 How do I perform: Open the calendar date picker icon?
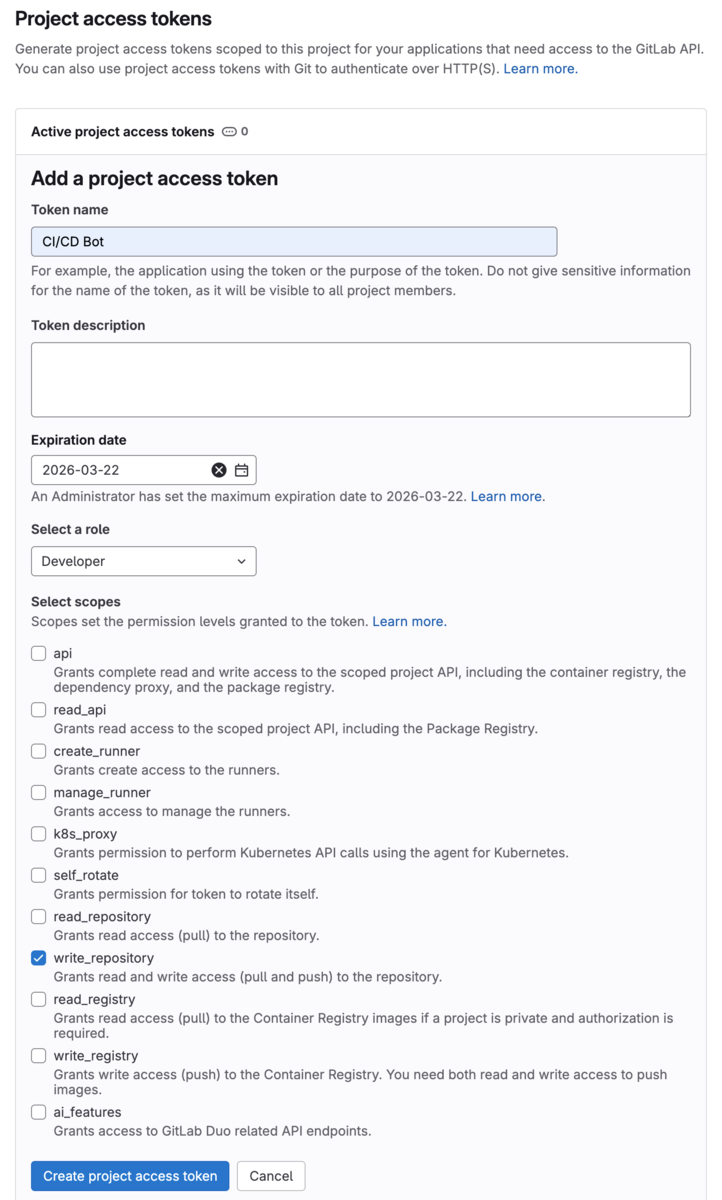242,470
